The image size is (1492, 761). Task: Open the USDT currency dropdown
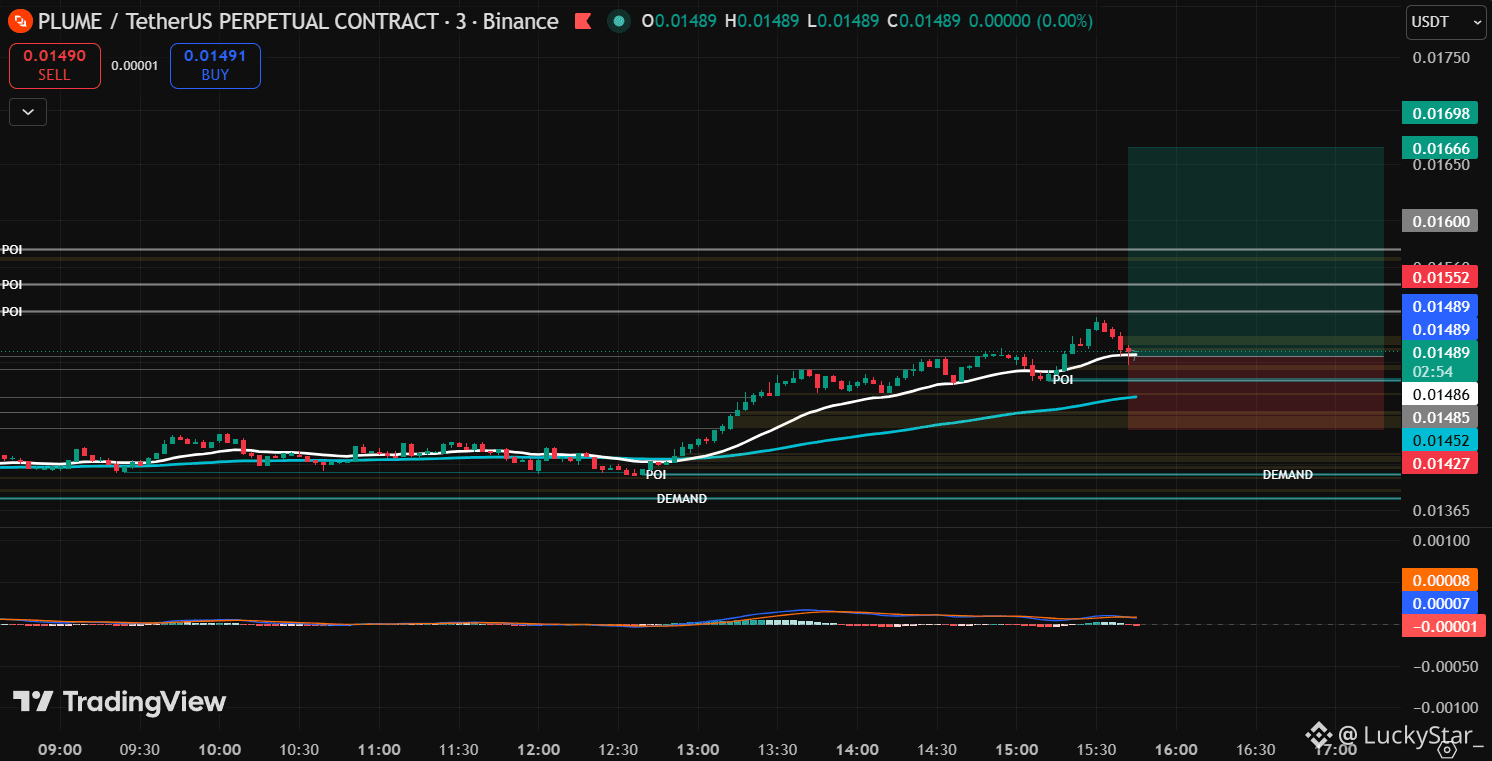click(x=1446, y=21)
